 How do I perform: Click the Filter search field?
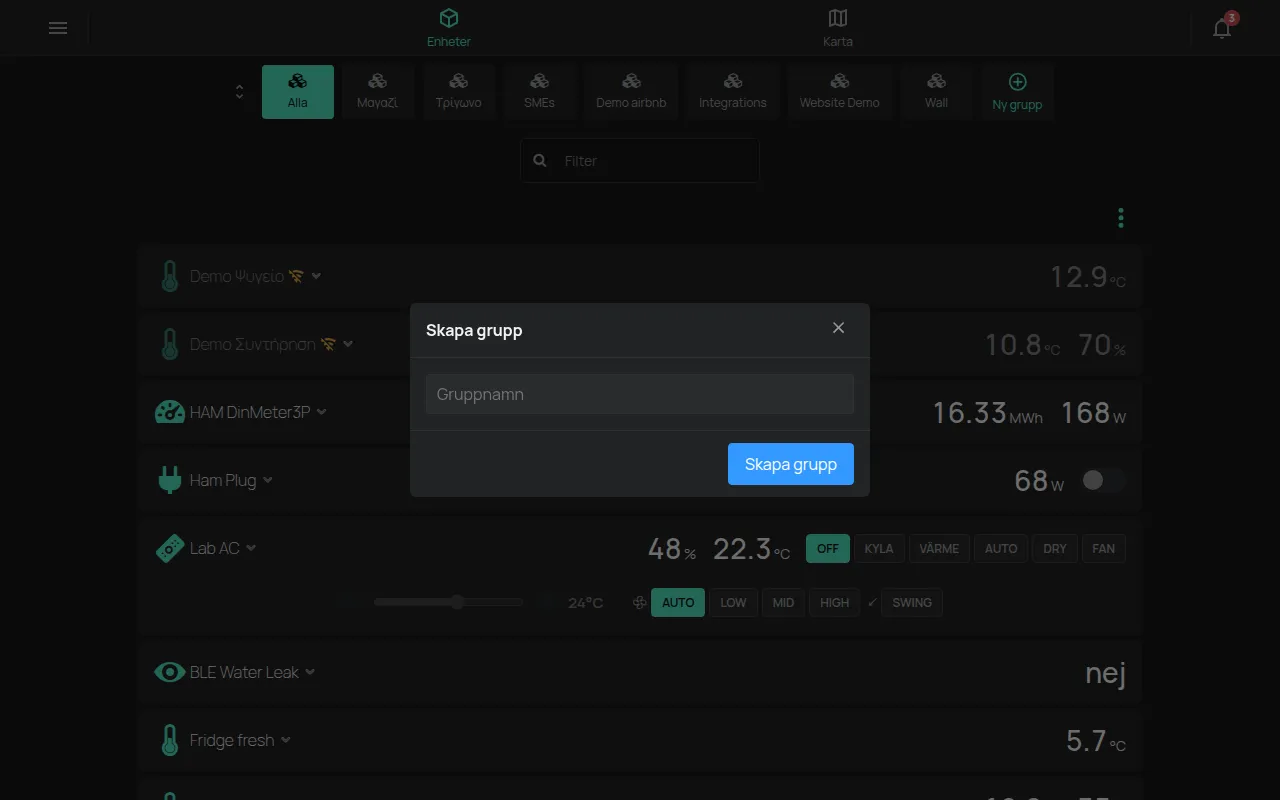click(640, 160)
